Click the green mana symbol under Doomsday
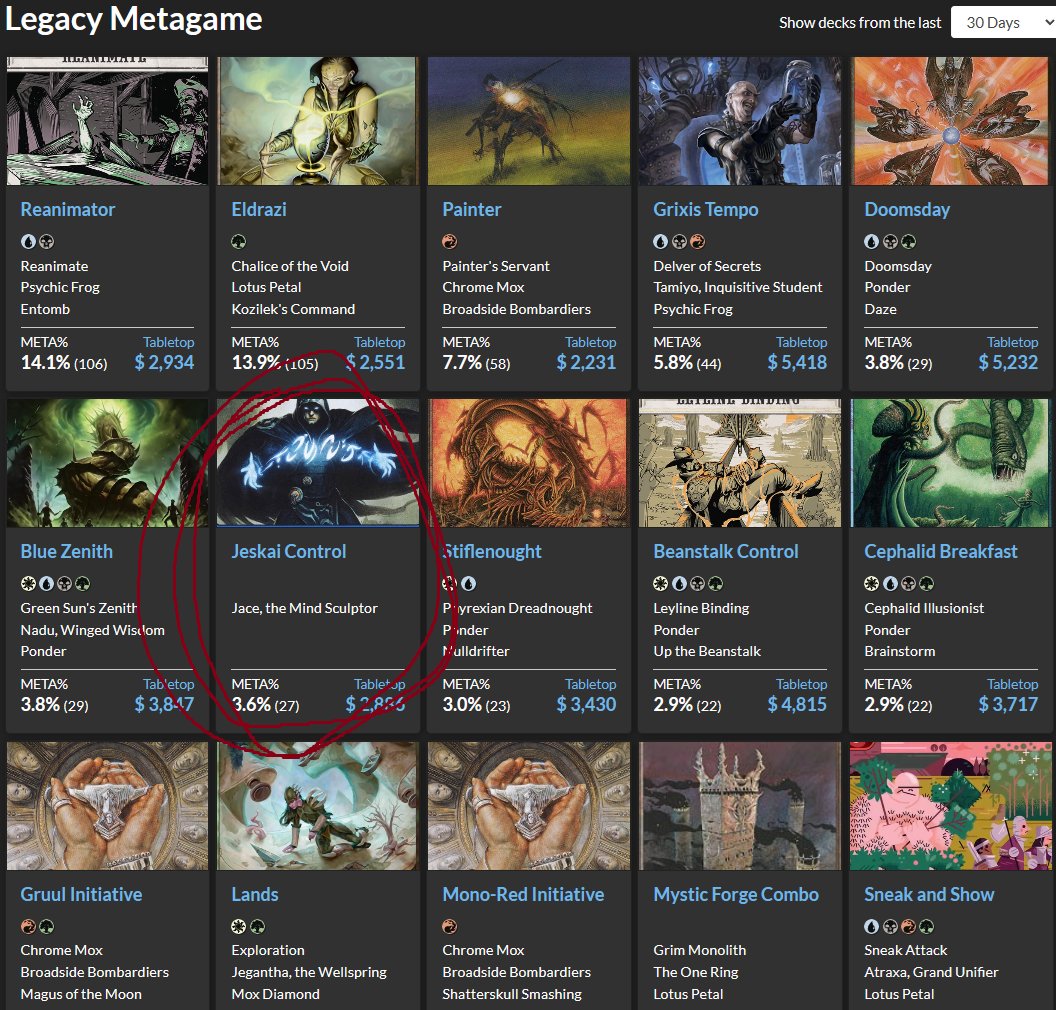This screenshot has height=1010, width=1056. click(x=909, y=241)
